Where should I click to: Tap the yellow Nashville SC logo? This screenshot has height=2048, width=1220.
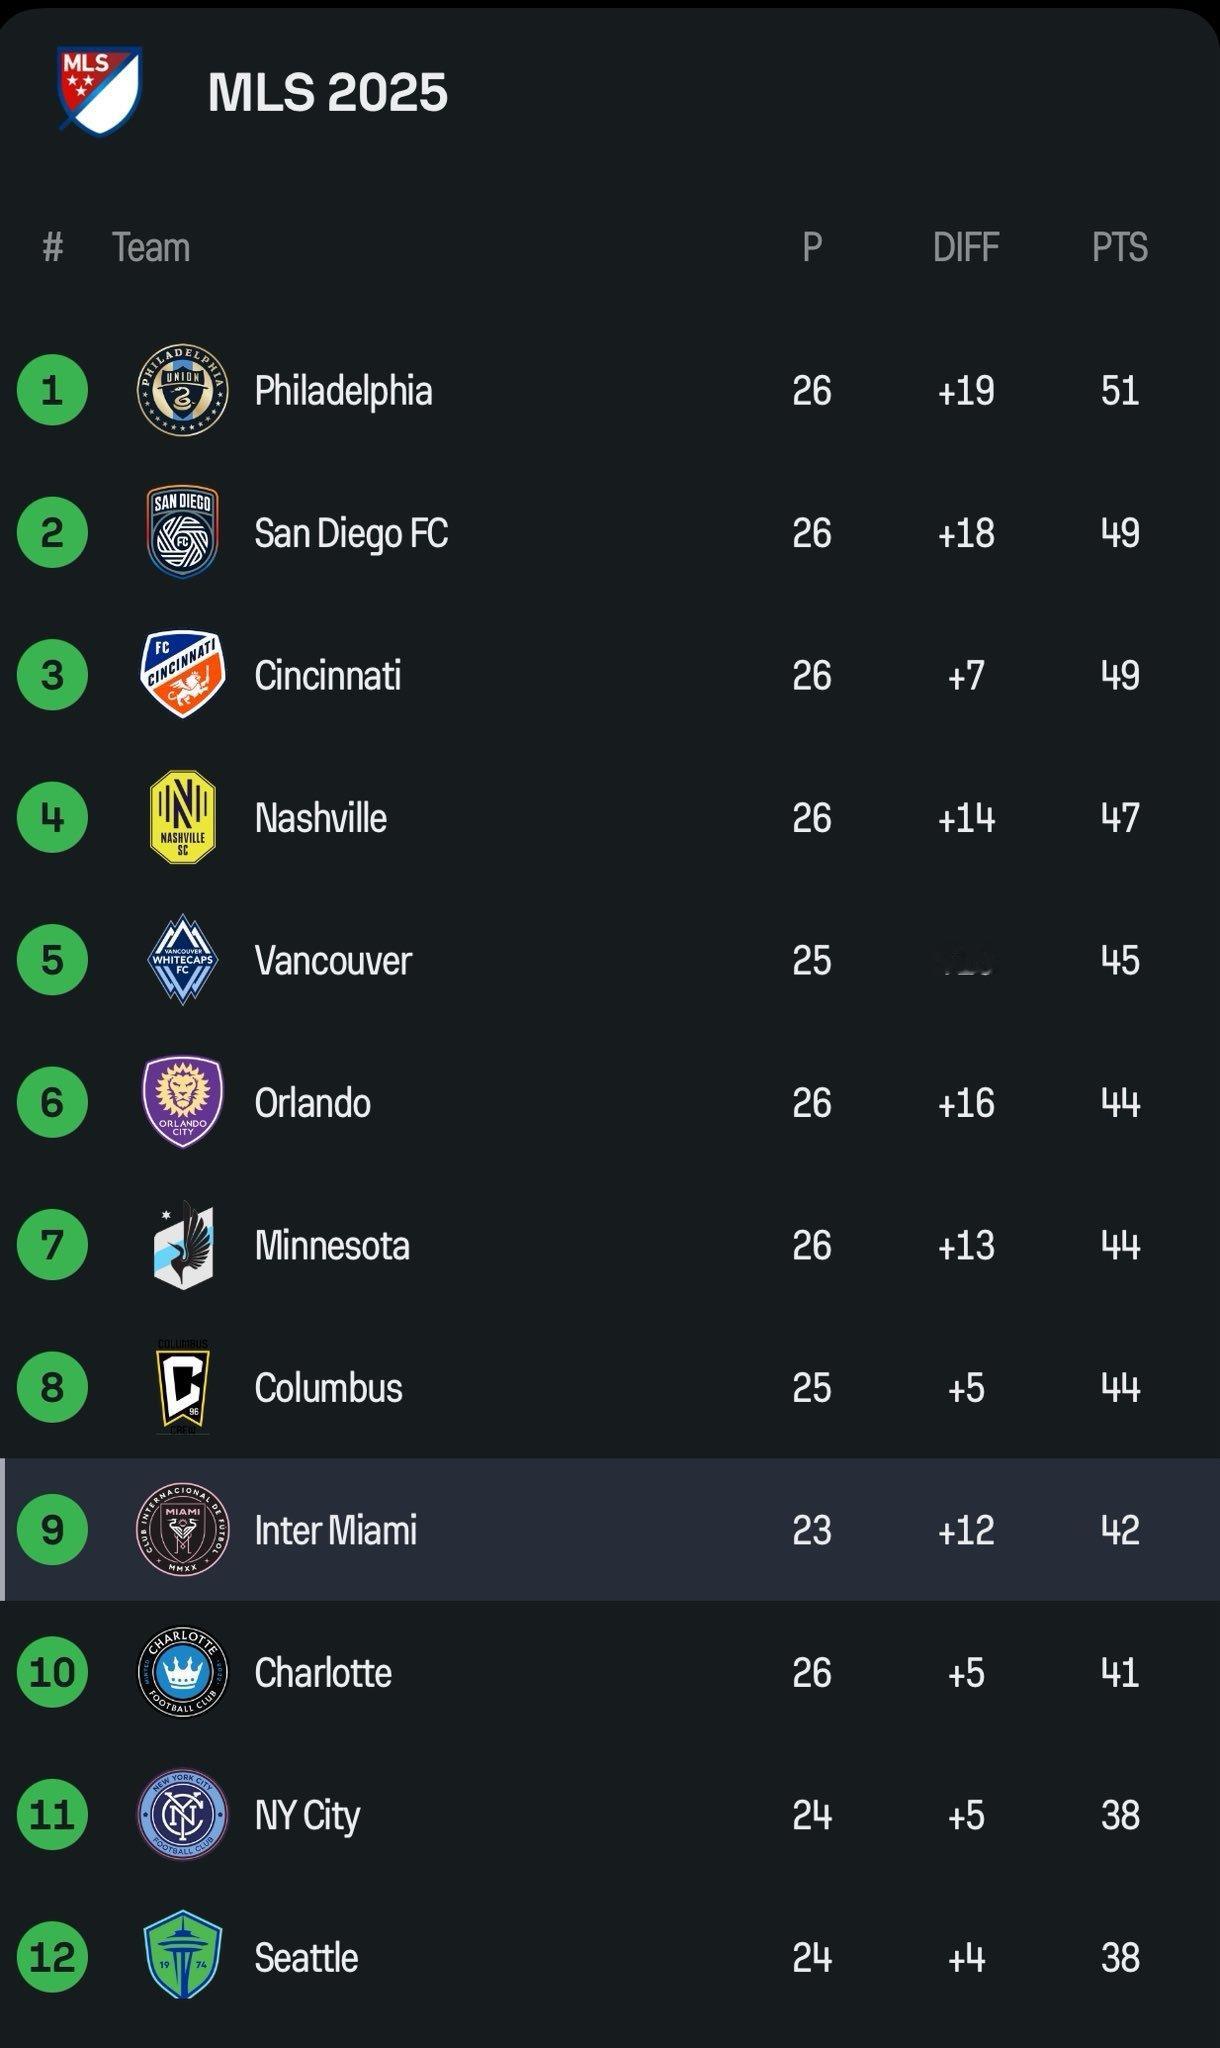click(x=182, y=817)
